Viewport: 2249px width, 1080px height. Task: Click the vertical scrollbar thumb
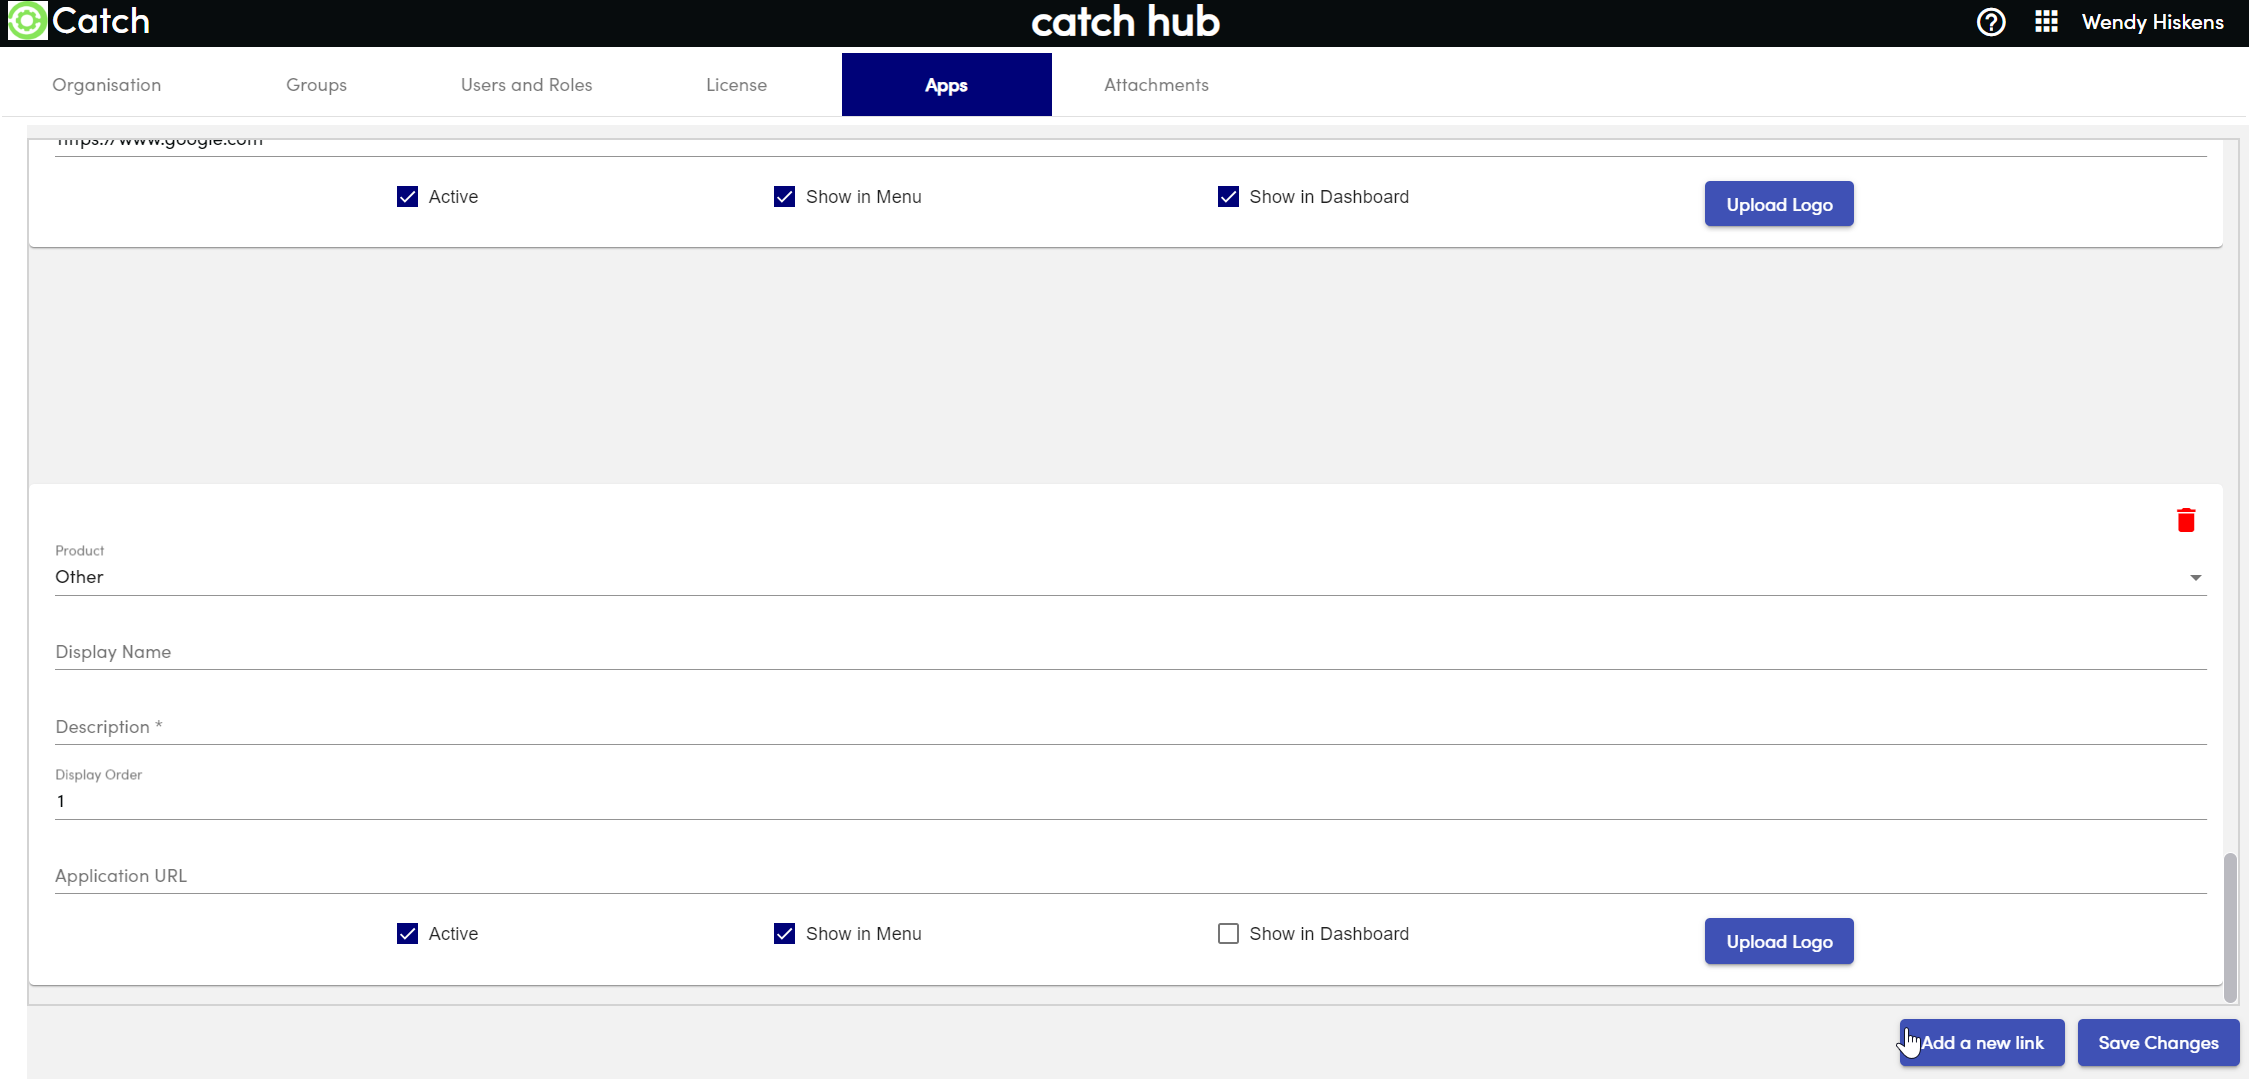[x=2229, y=925]
